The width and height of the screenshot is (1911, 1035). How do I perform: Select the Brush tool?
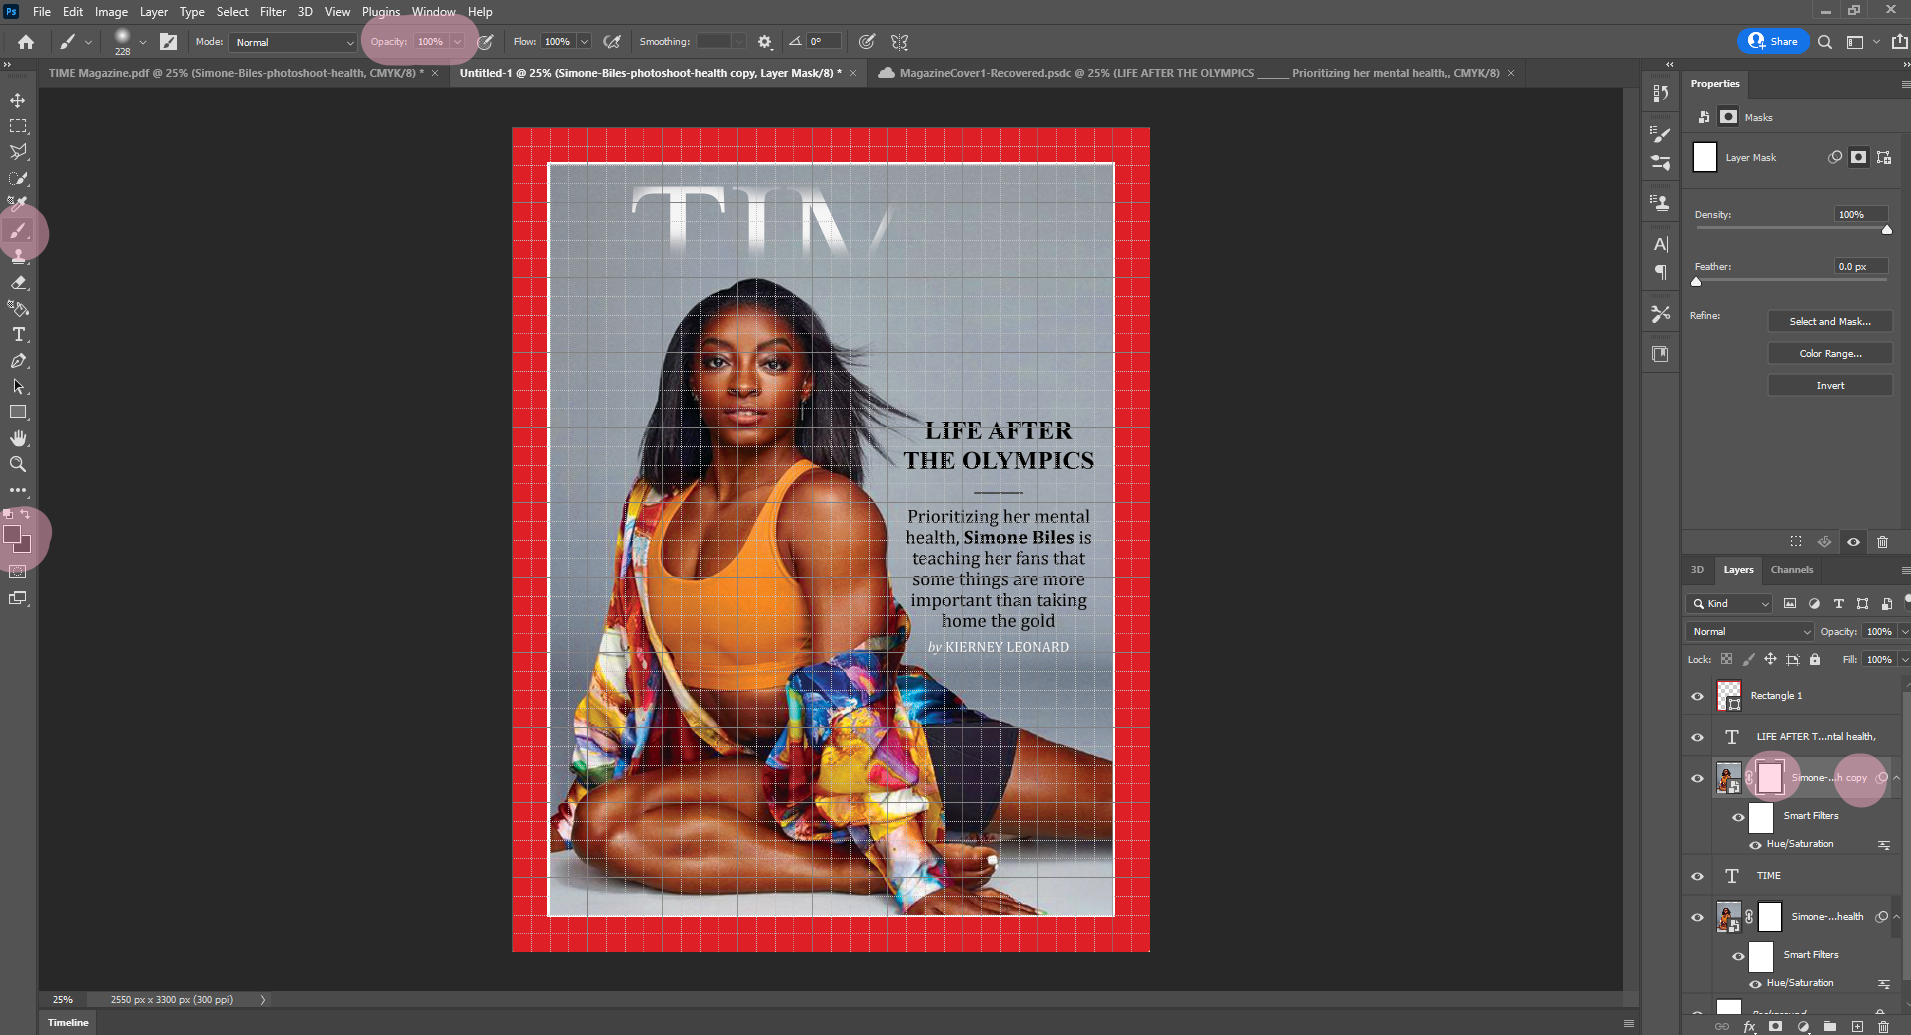[18, 231]
